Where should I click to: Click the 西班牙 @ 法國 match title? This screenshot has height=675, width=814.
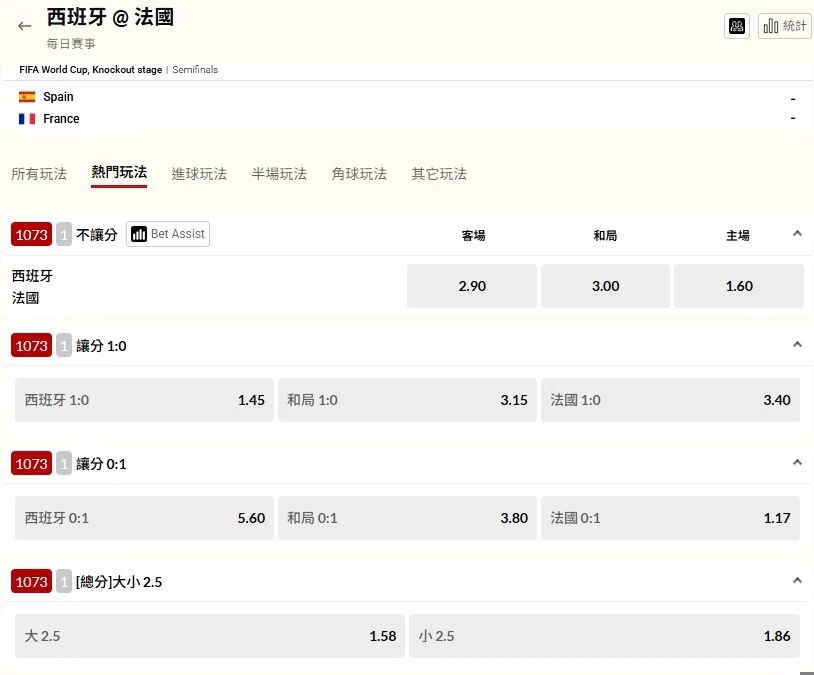(x=110, y=17)
